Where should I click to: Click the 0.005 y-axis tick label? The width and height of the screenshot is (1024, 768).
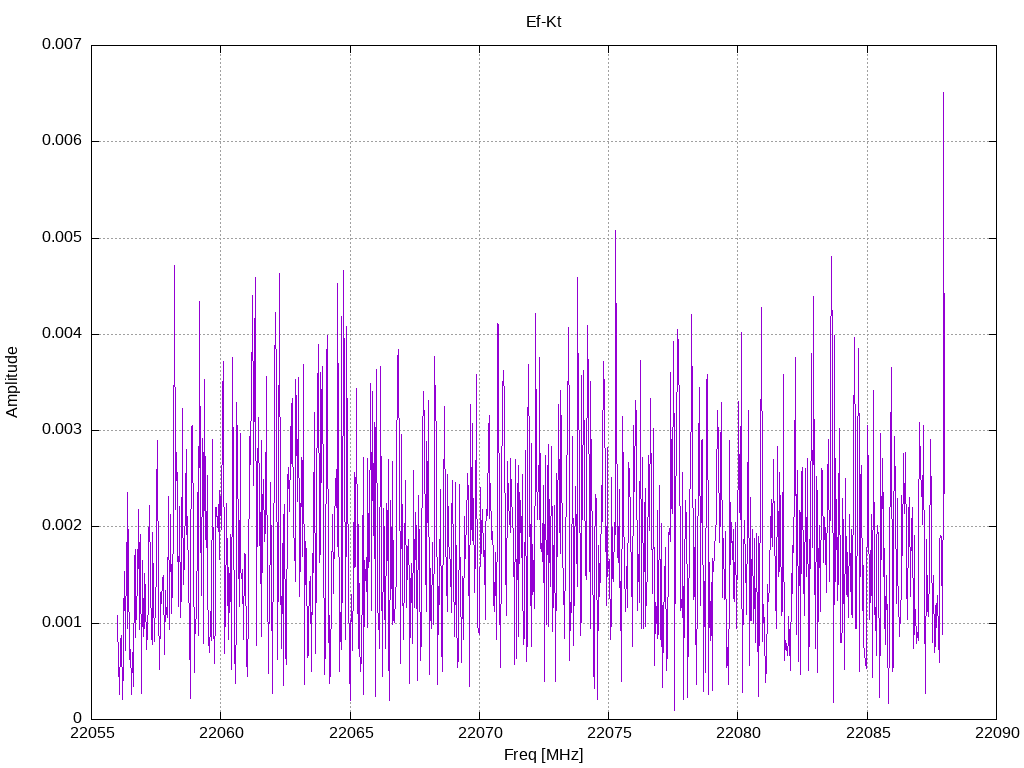click(x=61, y=238)
